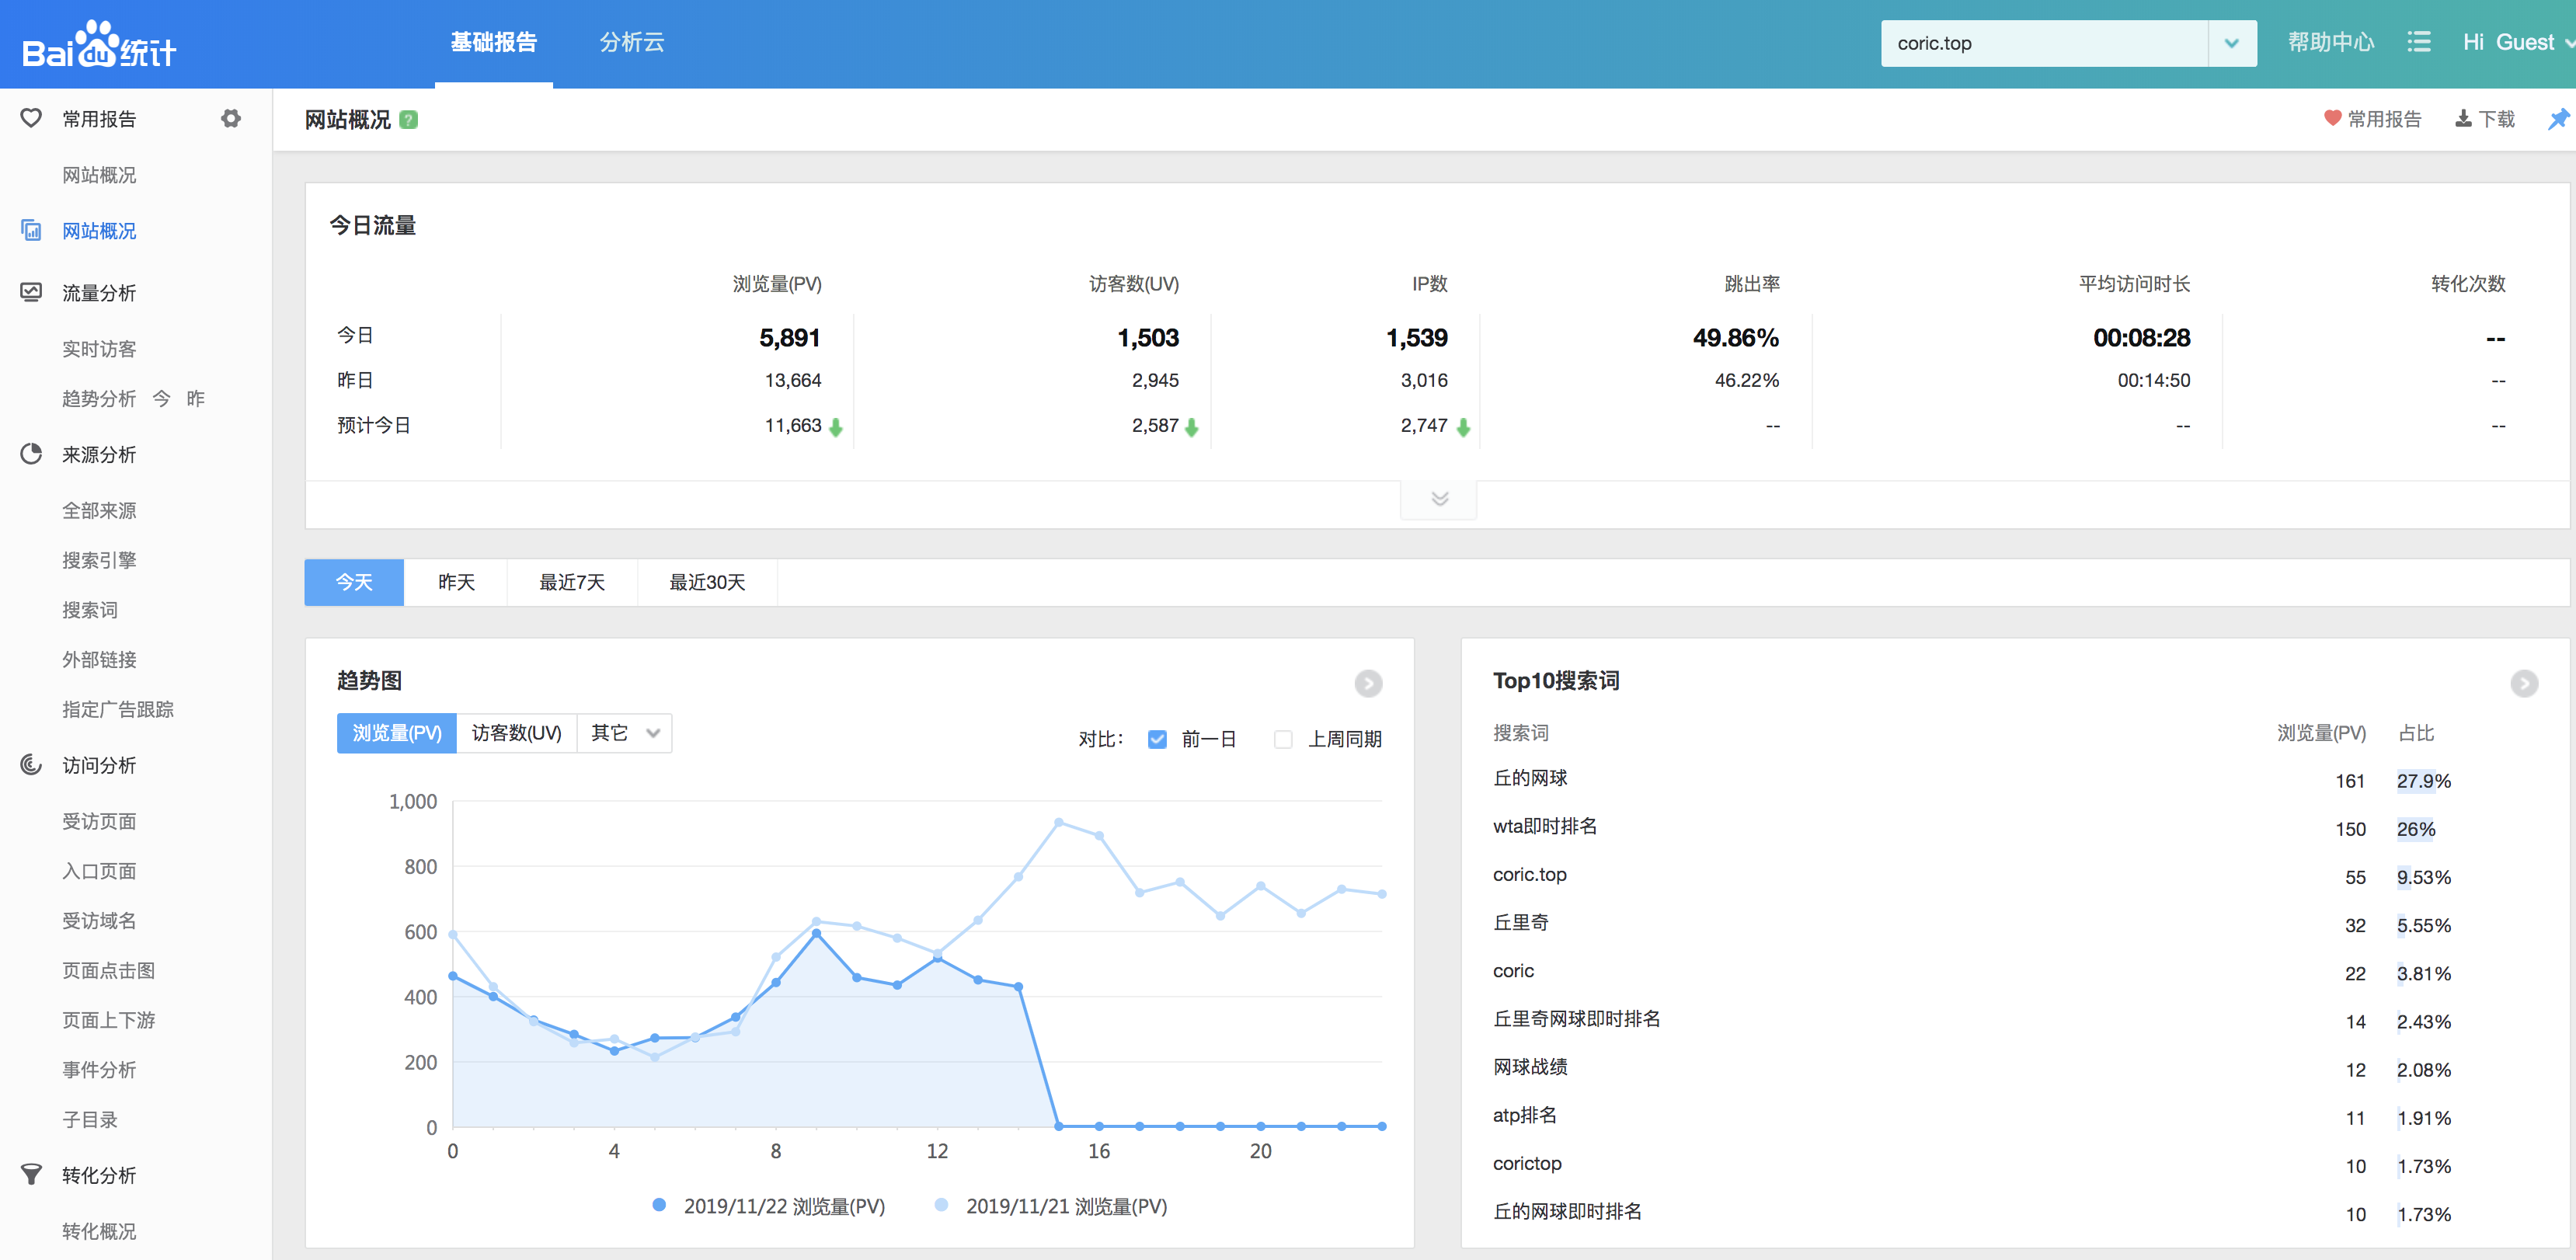The width and height of the screenshot is (2576, 1260).
Task: Click the arrow icon on 趋势图 panel
Action: point(1368,683)
